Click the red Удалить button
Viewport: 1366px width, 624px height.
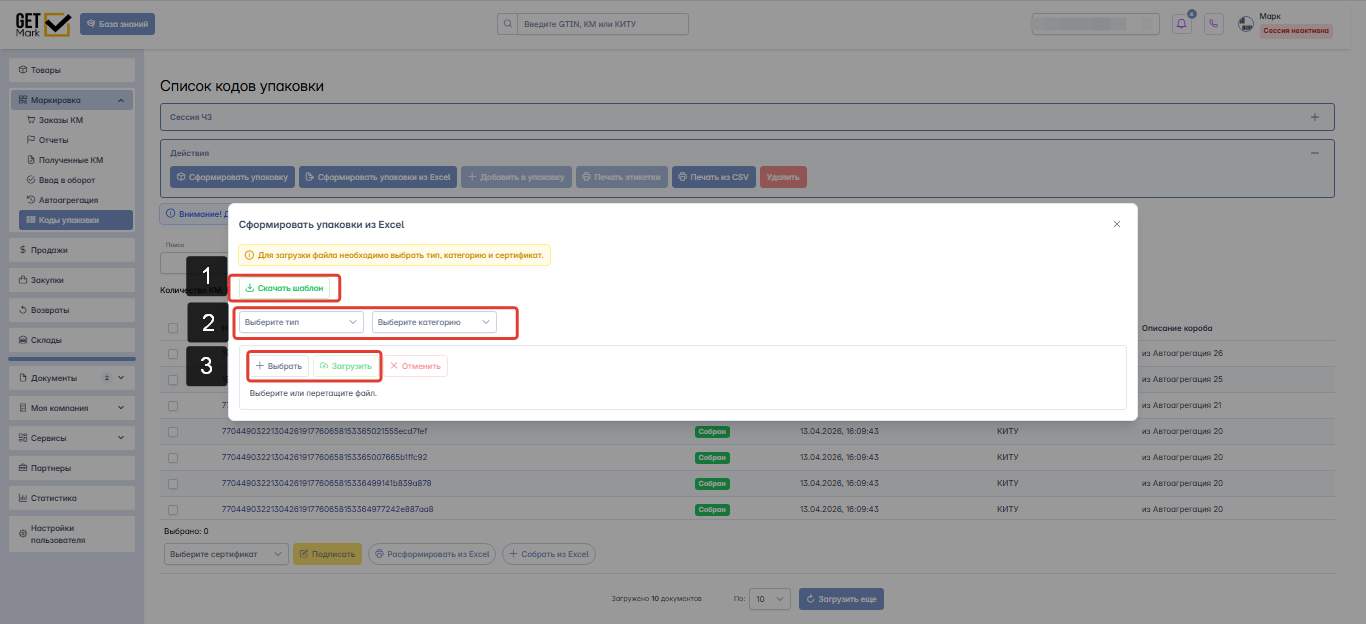tap(783, 177)
